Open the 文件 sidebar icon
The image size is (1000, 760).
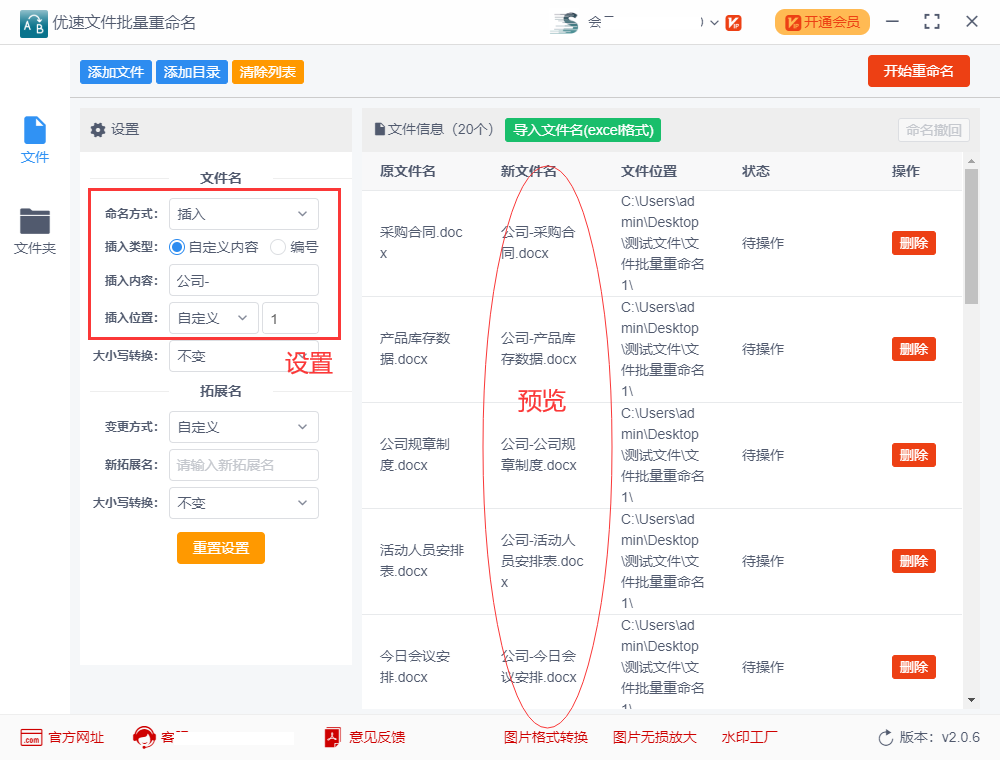34,130
